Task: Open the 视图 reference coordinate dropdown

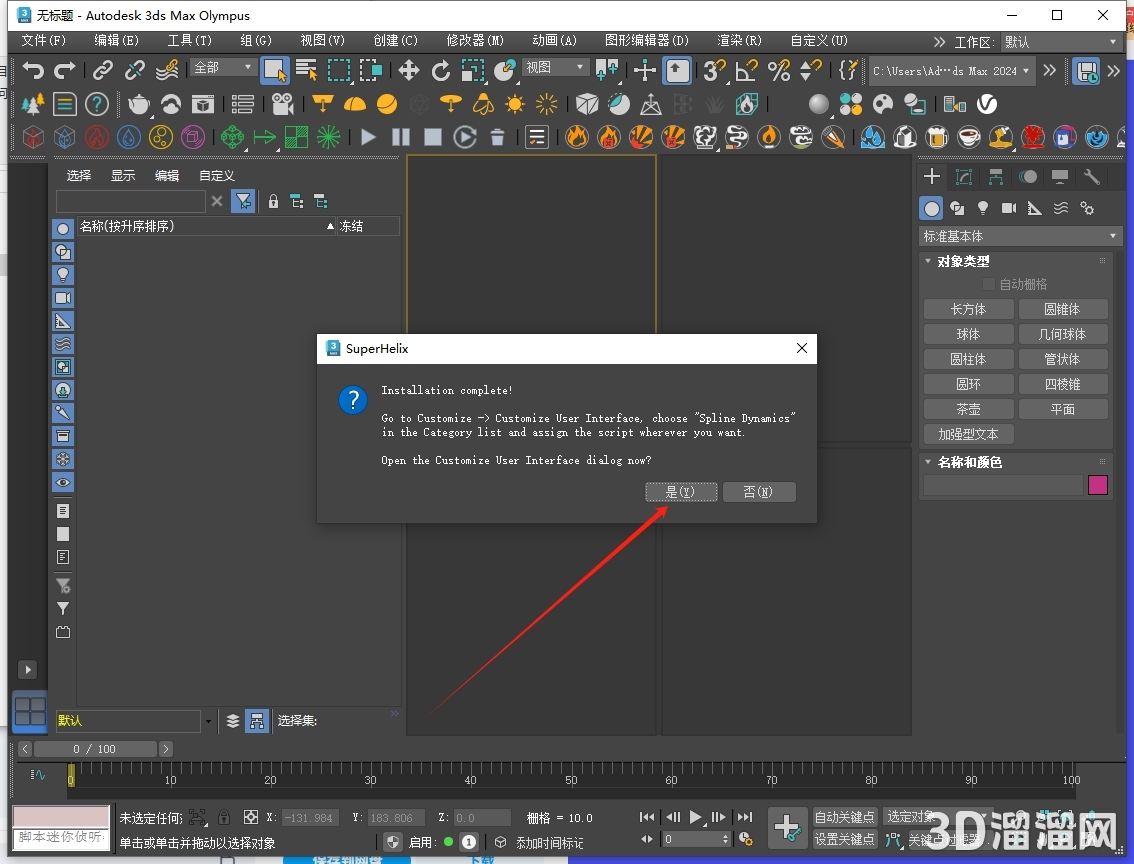Action: [555, 67]
